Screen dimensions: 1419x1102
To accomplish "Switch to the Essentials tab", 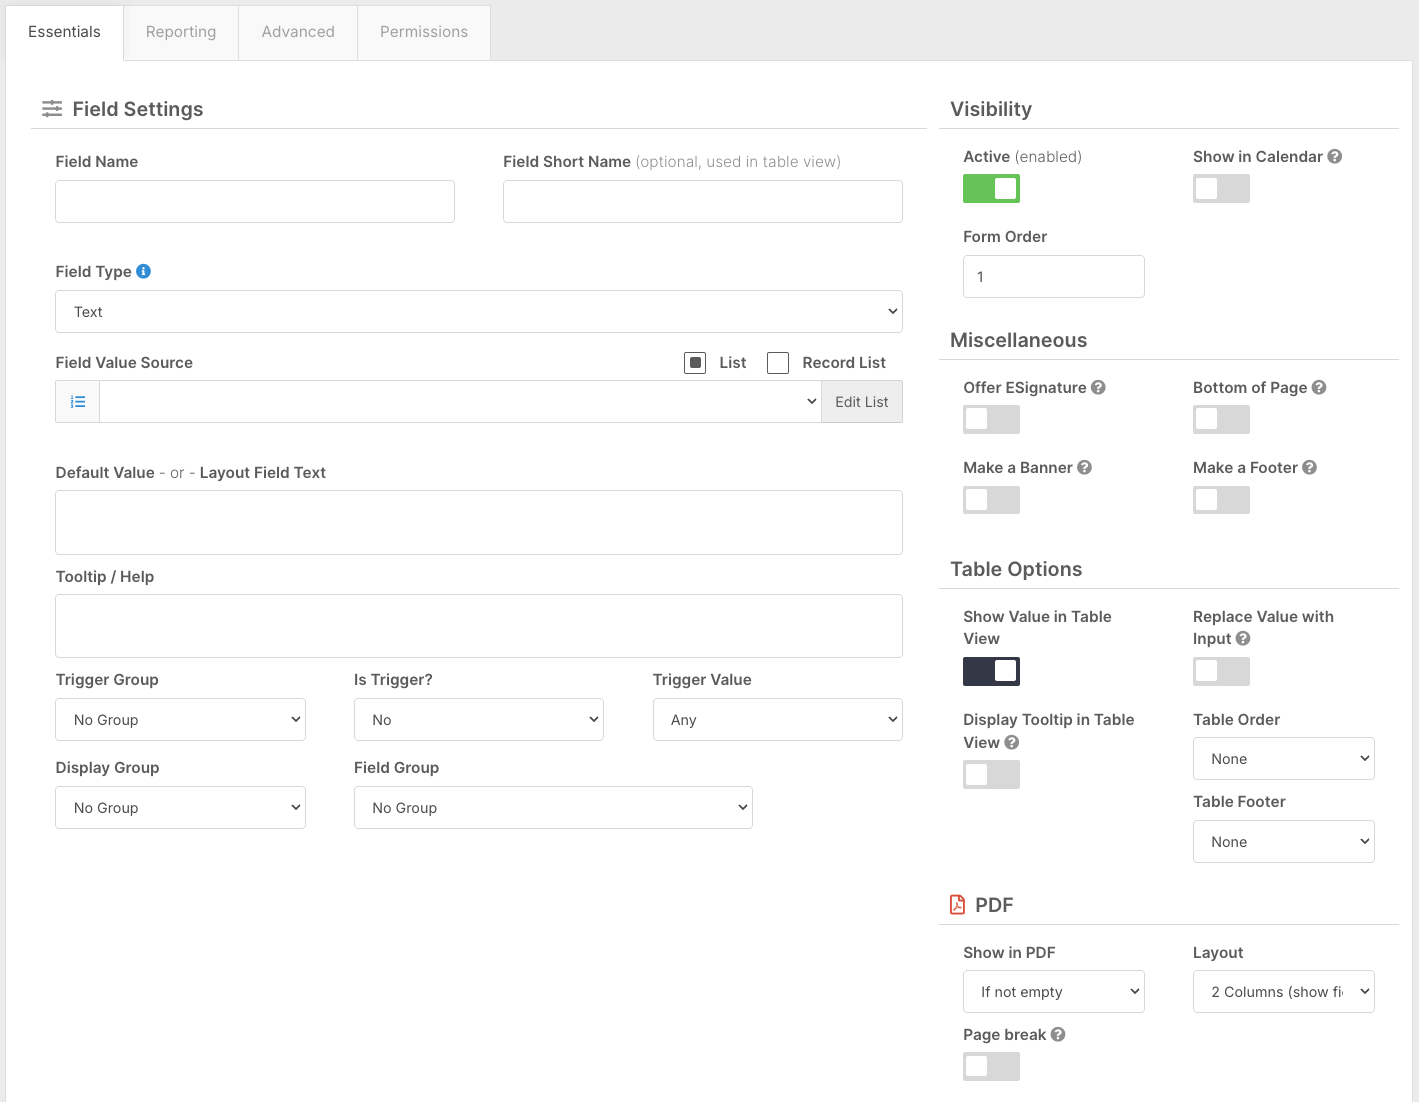I will click(x=64, y=32).
